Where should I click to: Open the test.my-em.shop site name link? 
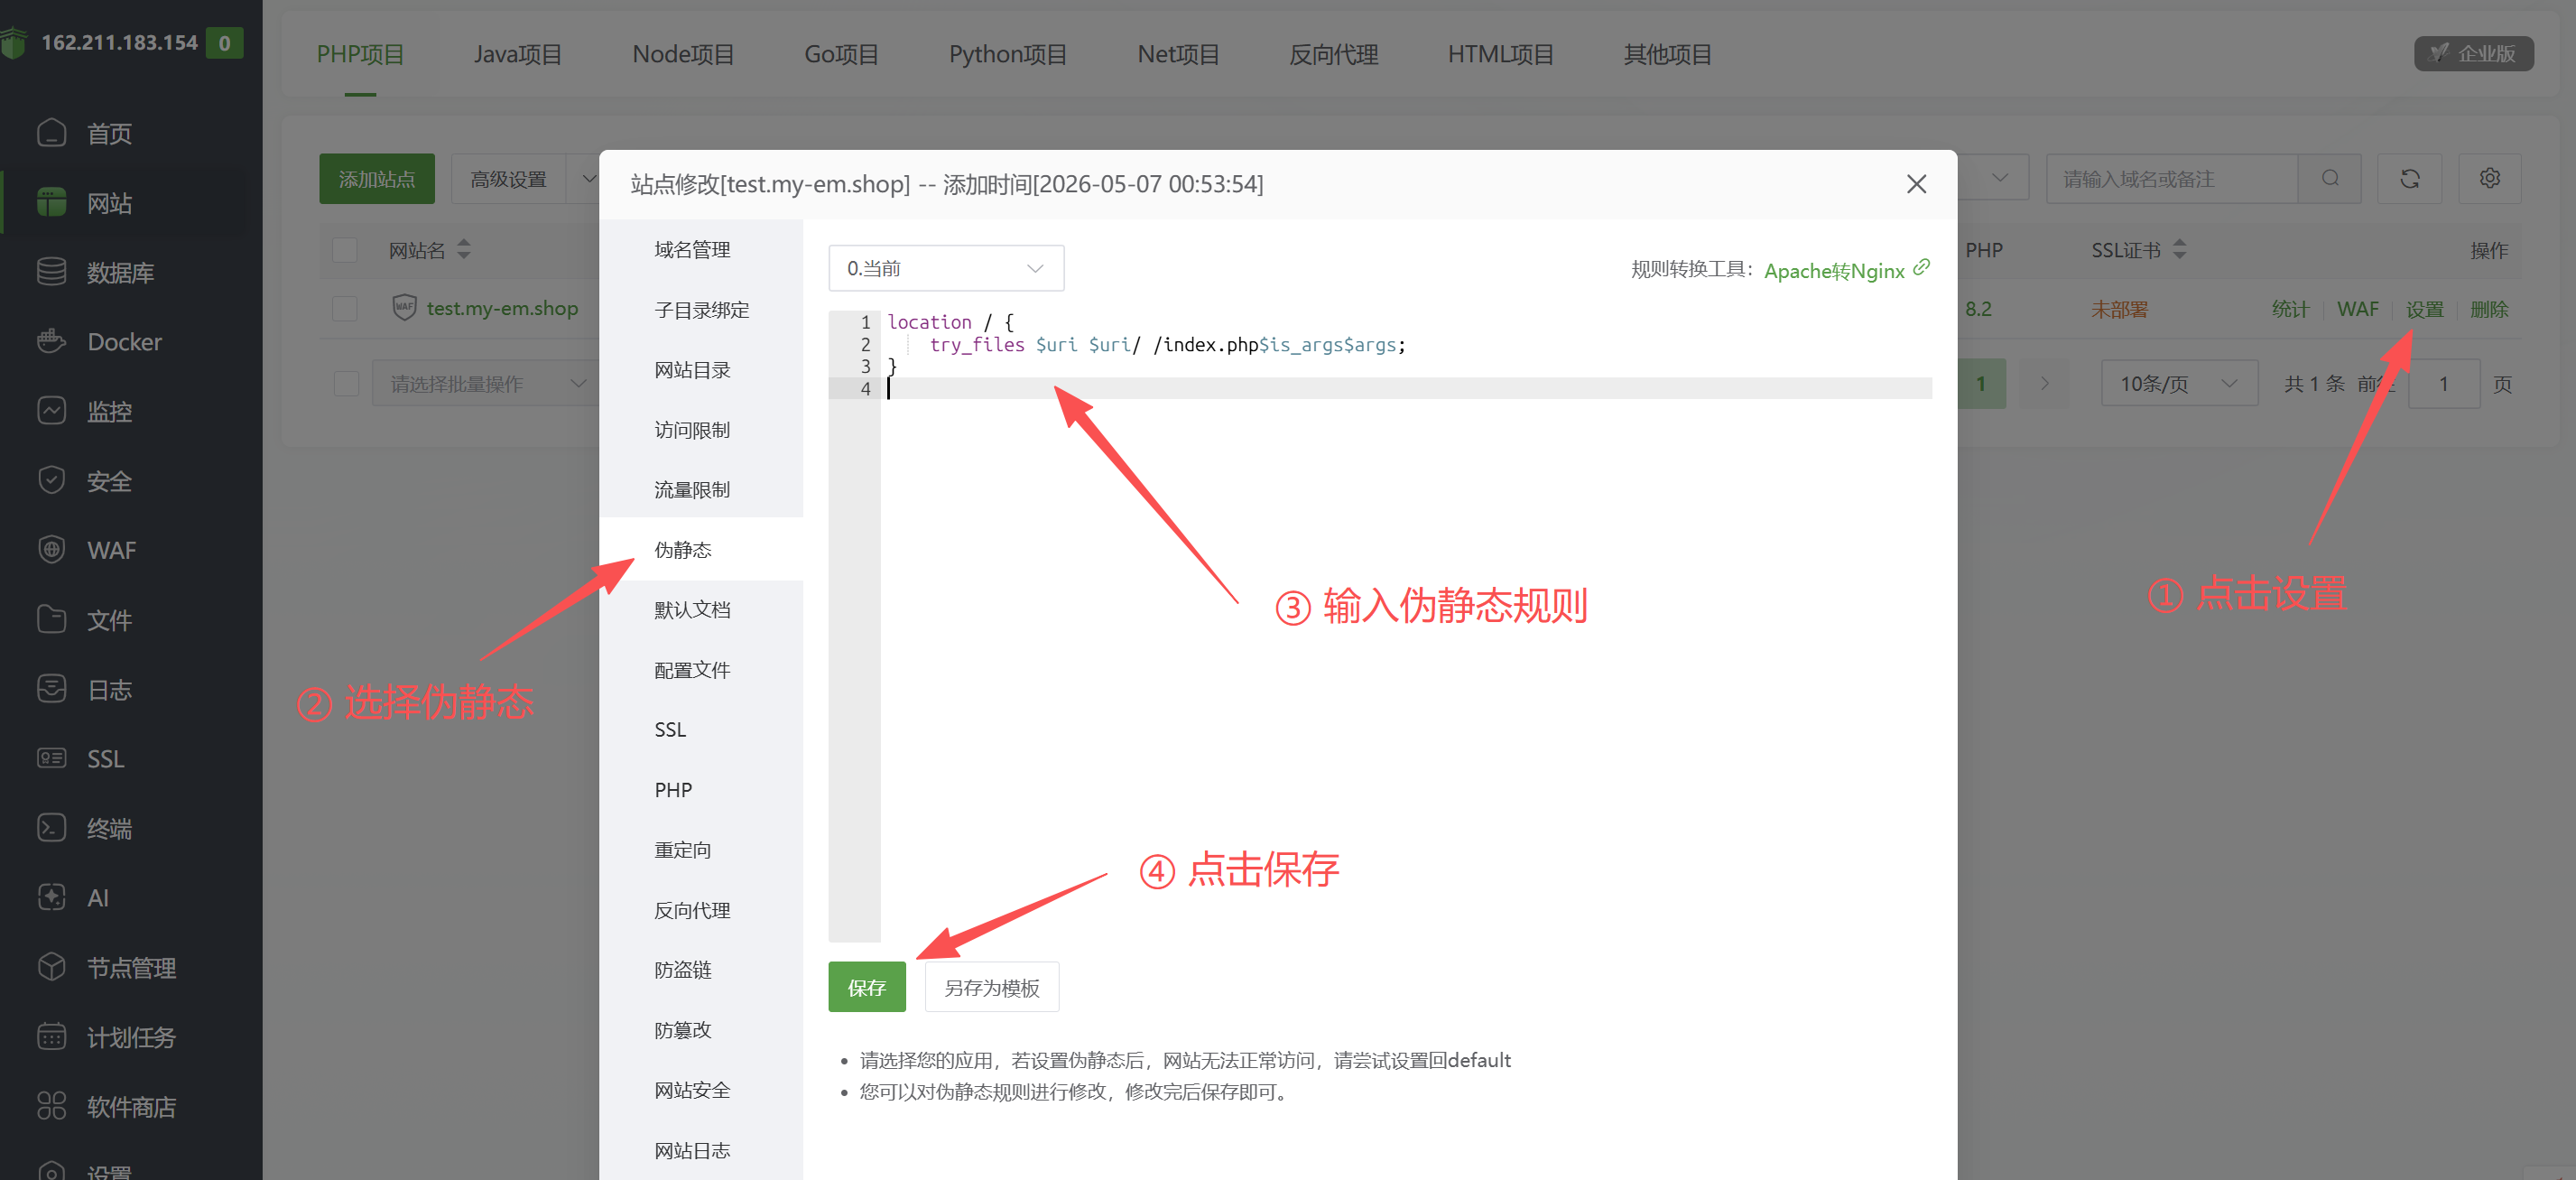click(502, 308)
